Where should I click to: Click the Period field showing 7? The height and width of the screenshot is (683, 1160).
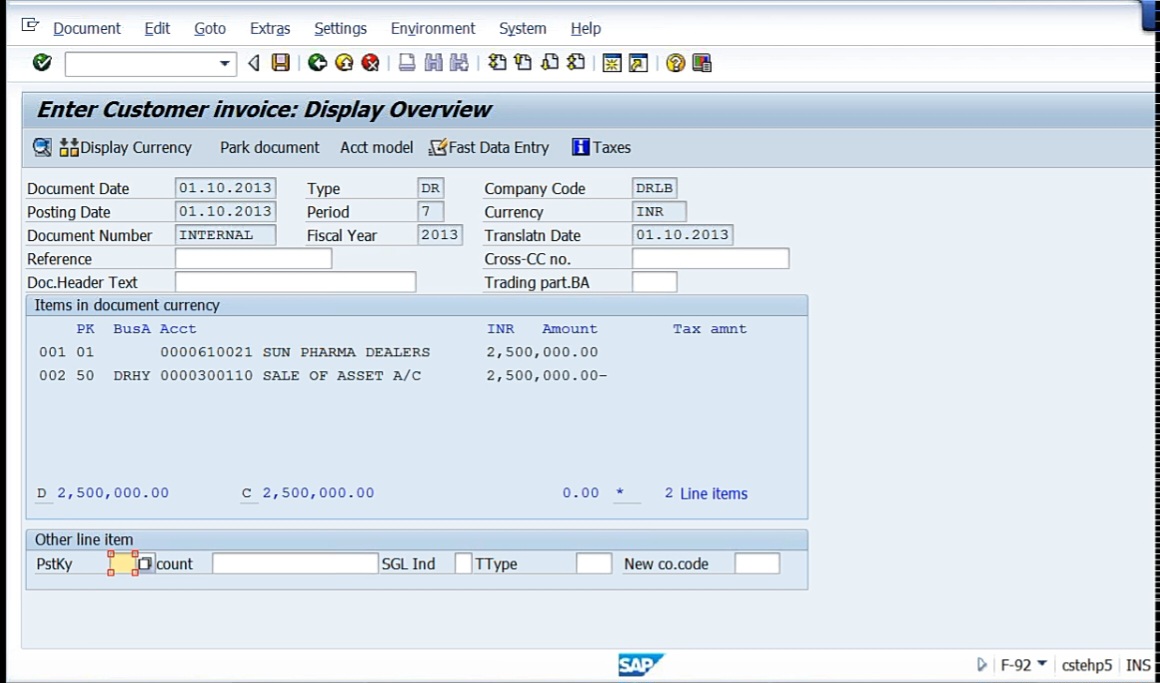(x=431, y=212)
